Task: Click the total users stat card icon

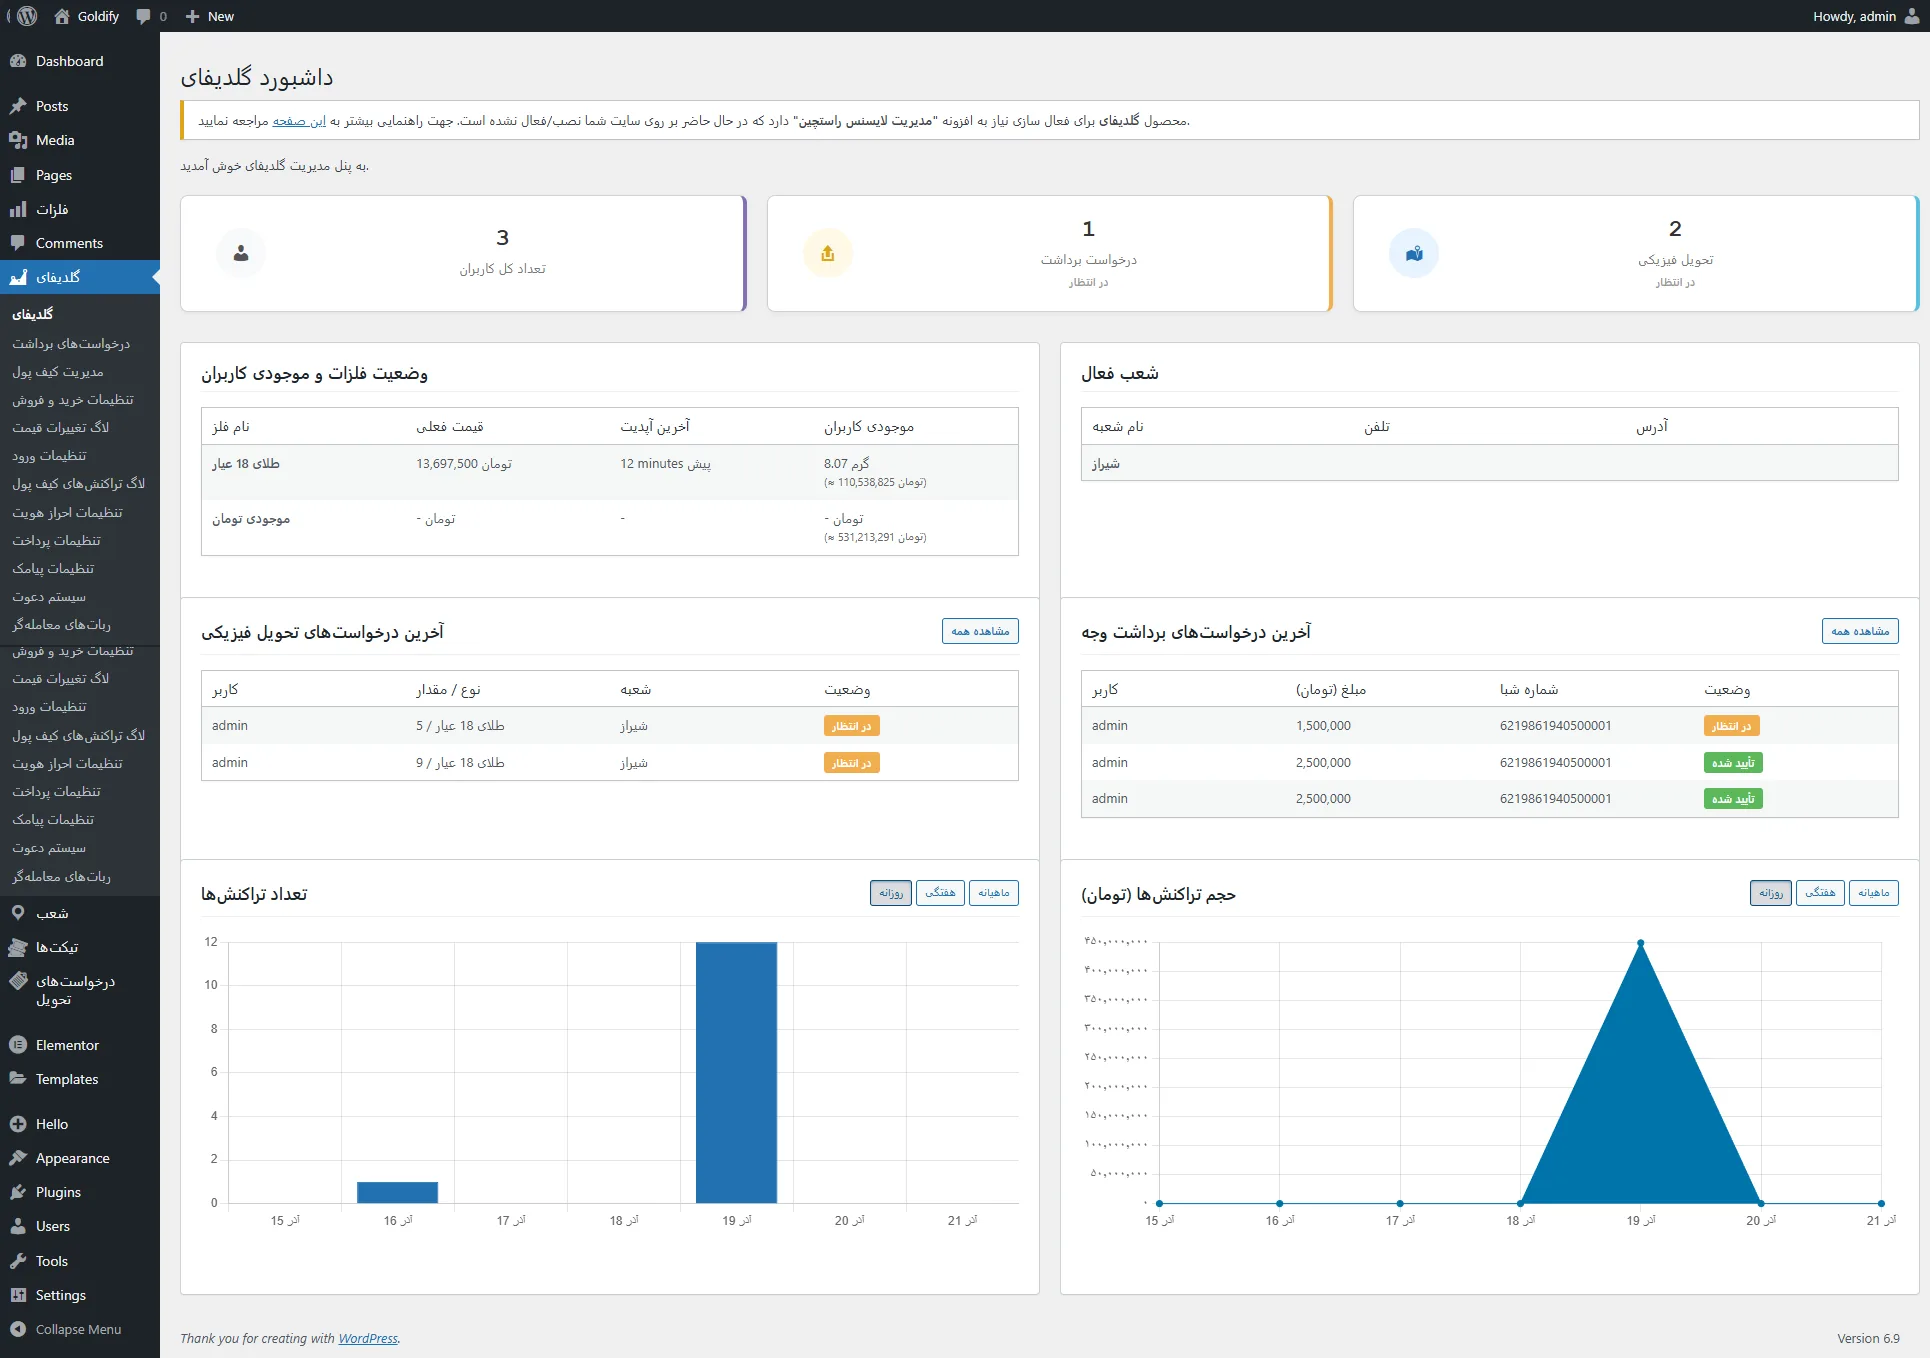Action: coord(241,254)
